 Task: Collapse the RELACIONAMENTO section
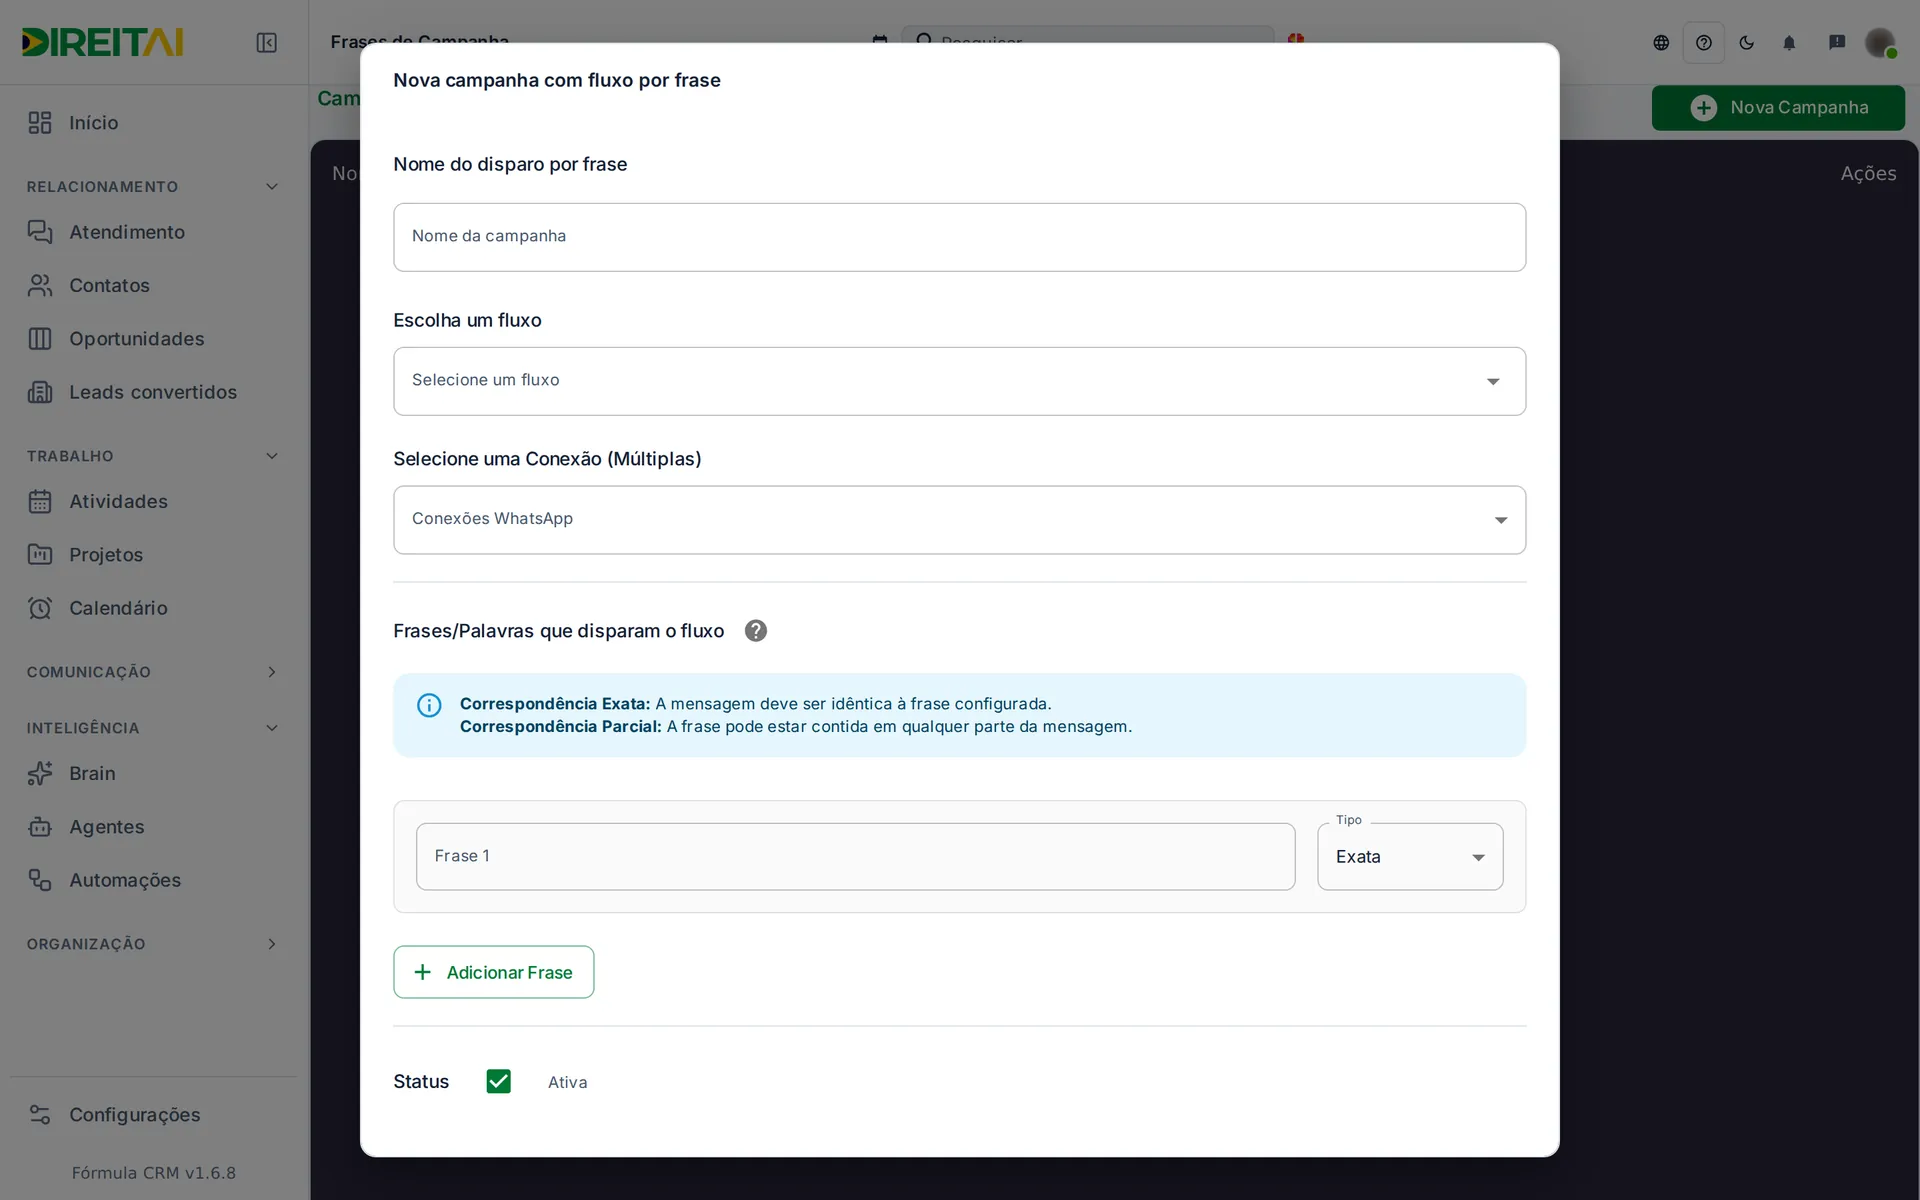point(153,187)
